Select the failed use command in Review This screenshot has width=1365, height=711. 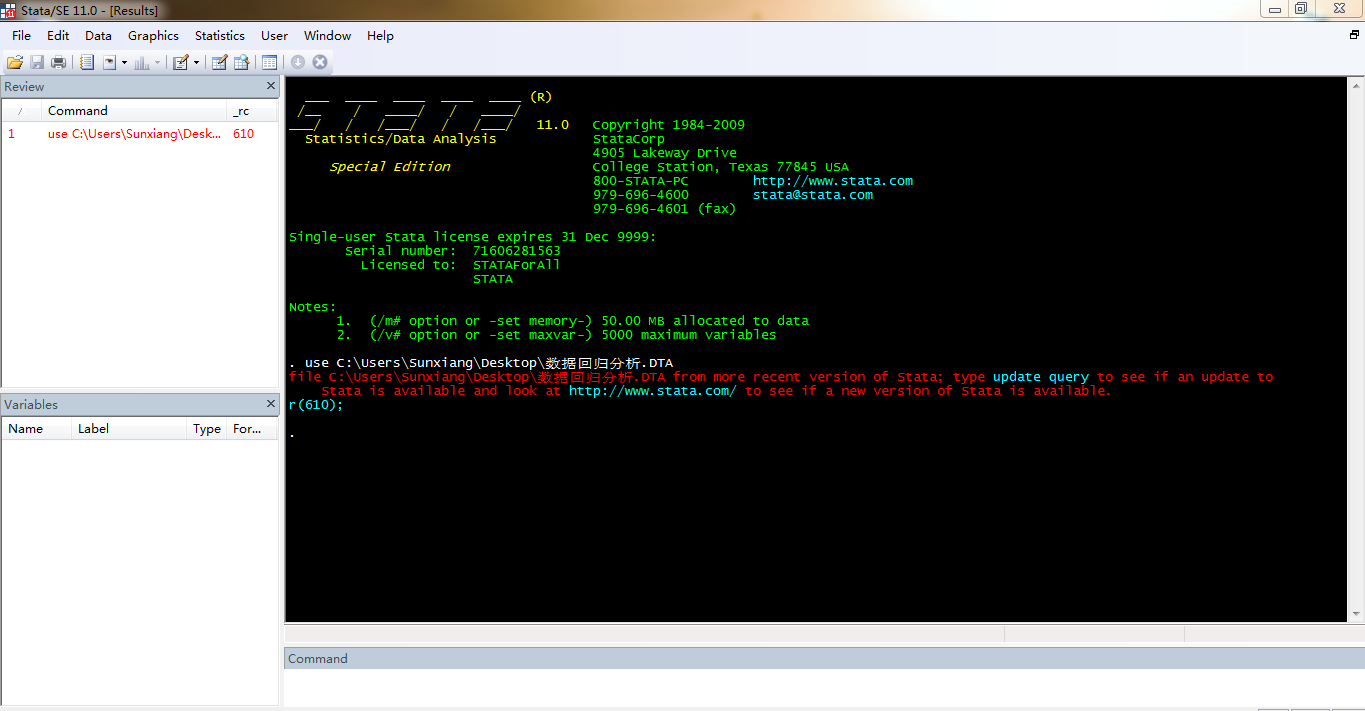pos(135,133)
